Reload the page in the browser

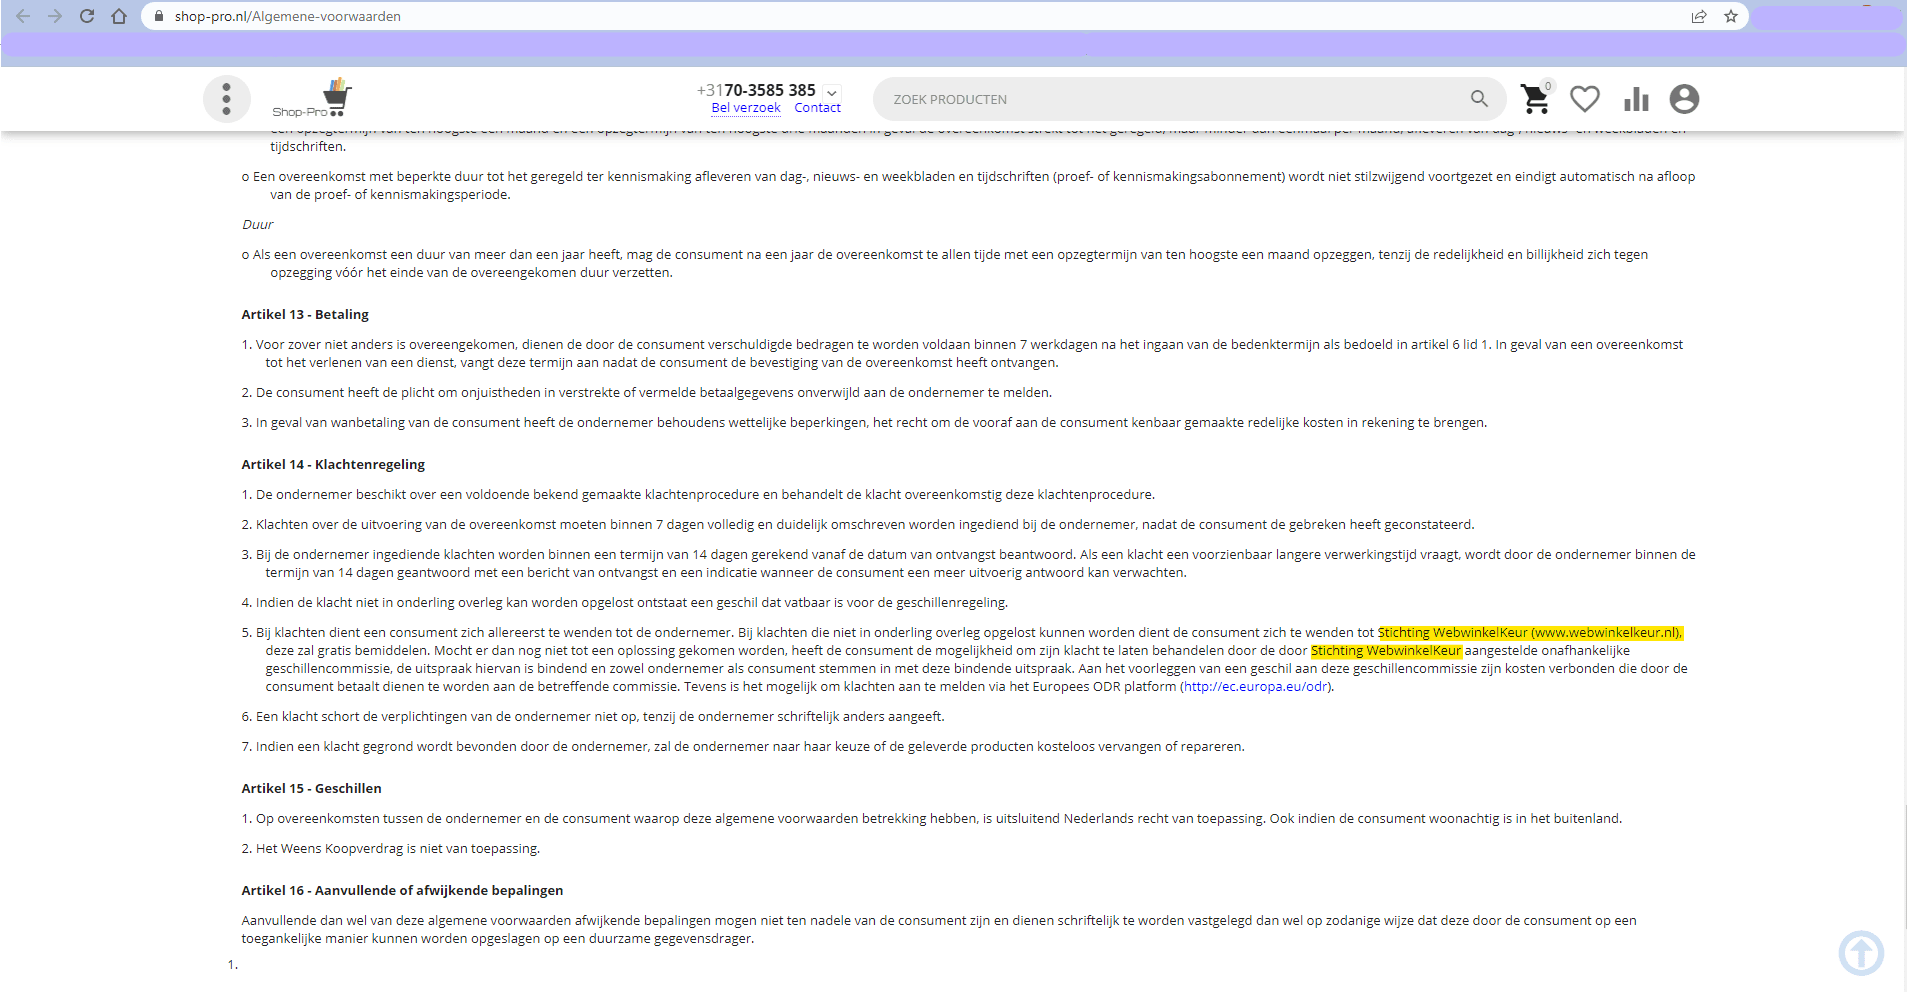click(x=87, y=16)
